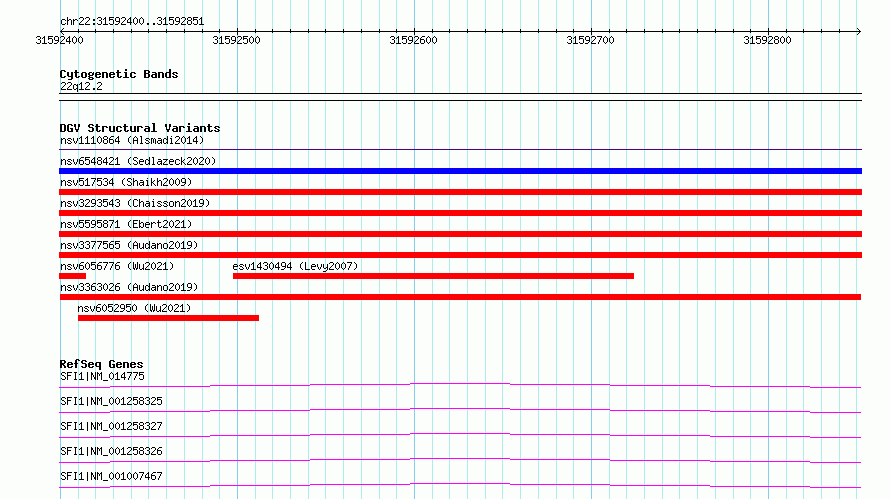Viewport: 890px width, 499px height.
Task: Open variant nsv6548421 (Sedlazeck2020) label
Action: (138, 161)
